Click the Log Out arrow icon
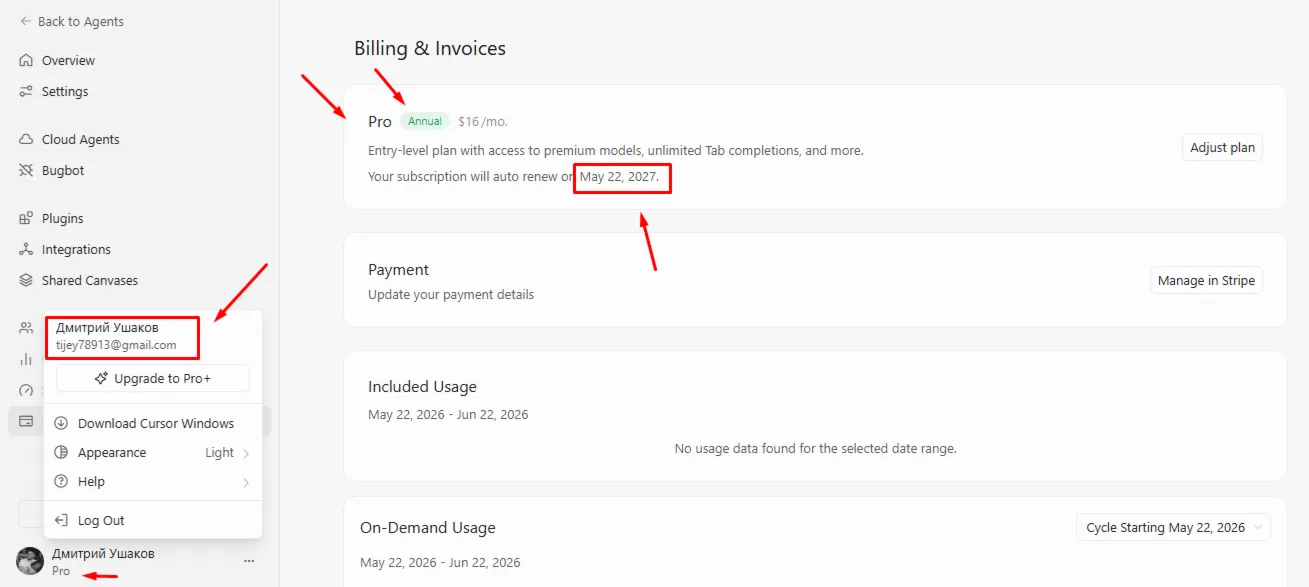The width and height of the screenshot is (1309, 587). coord(61,521)
